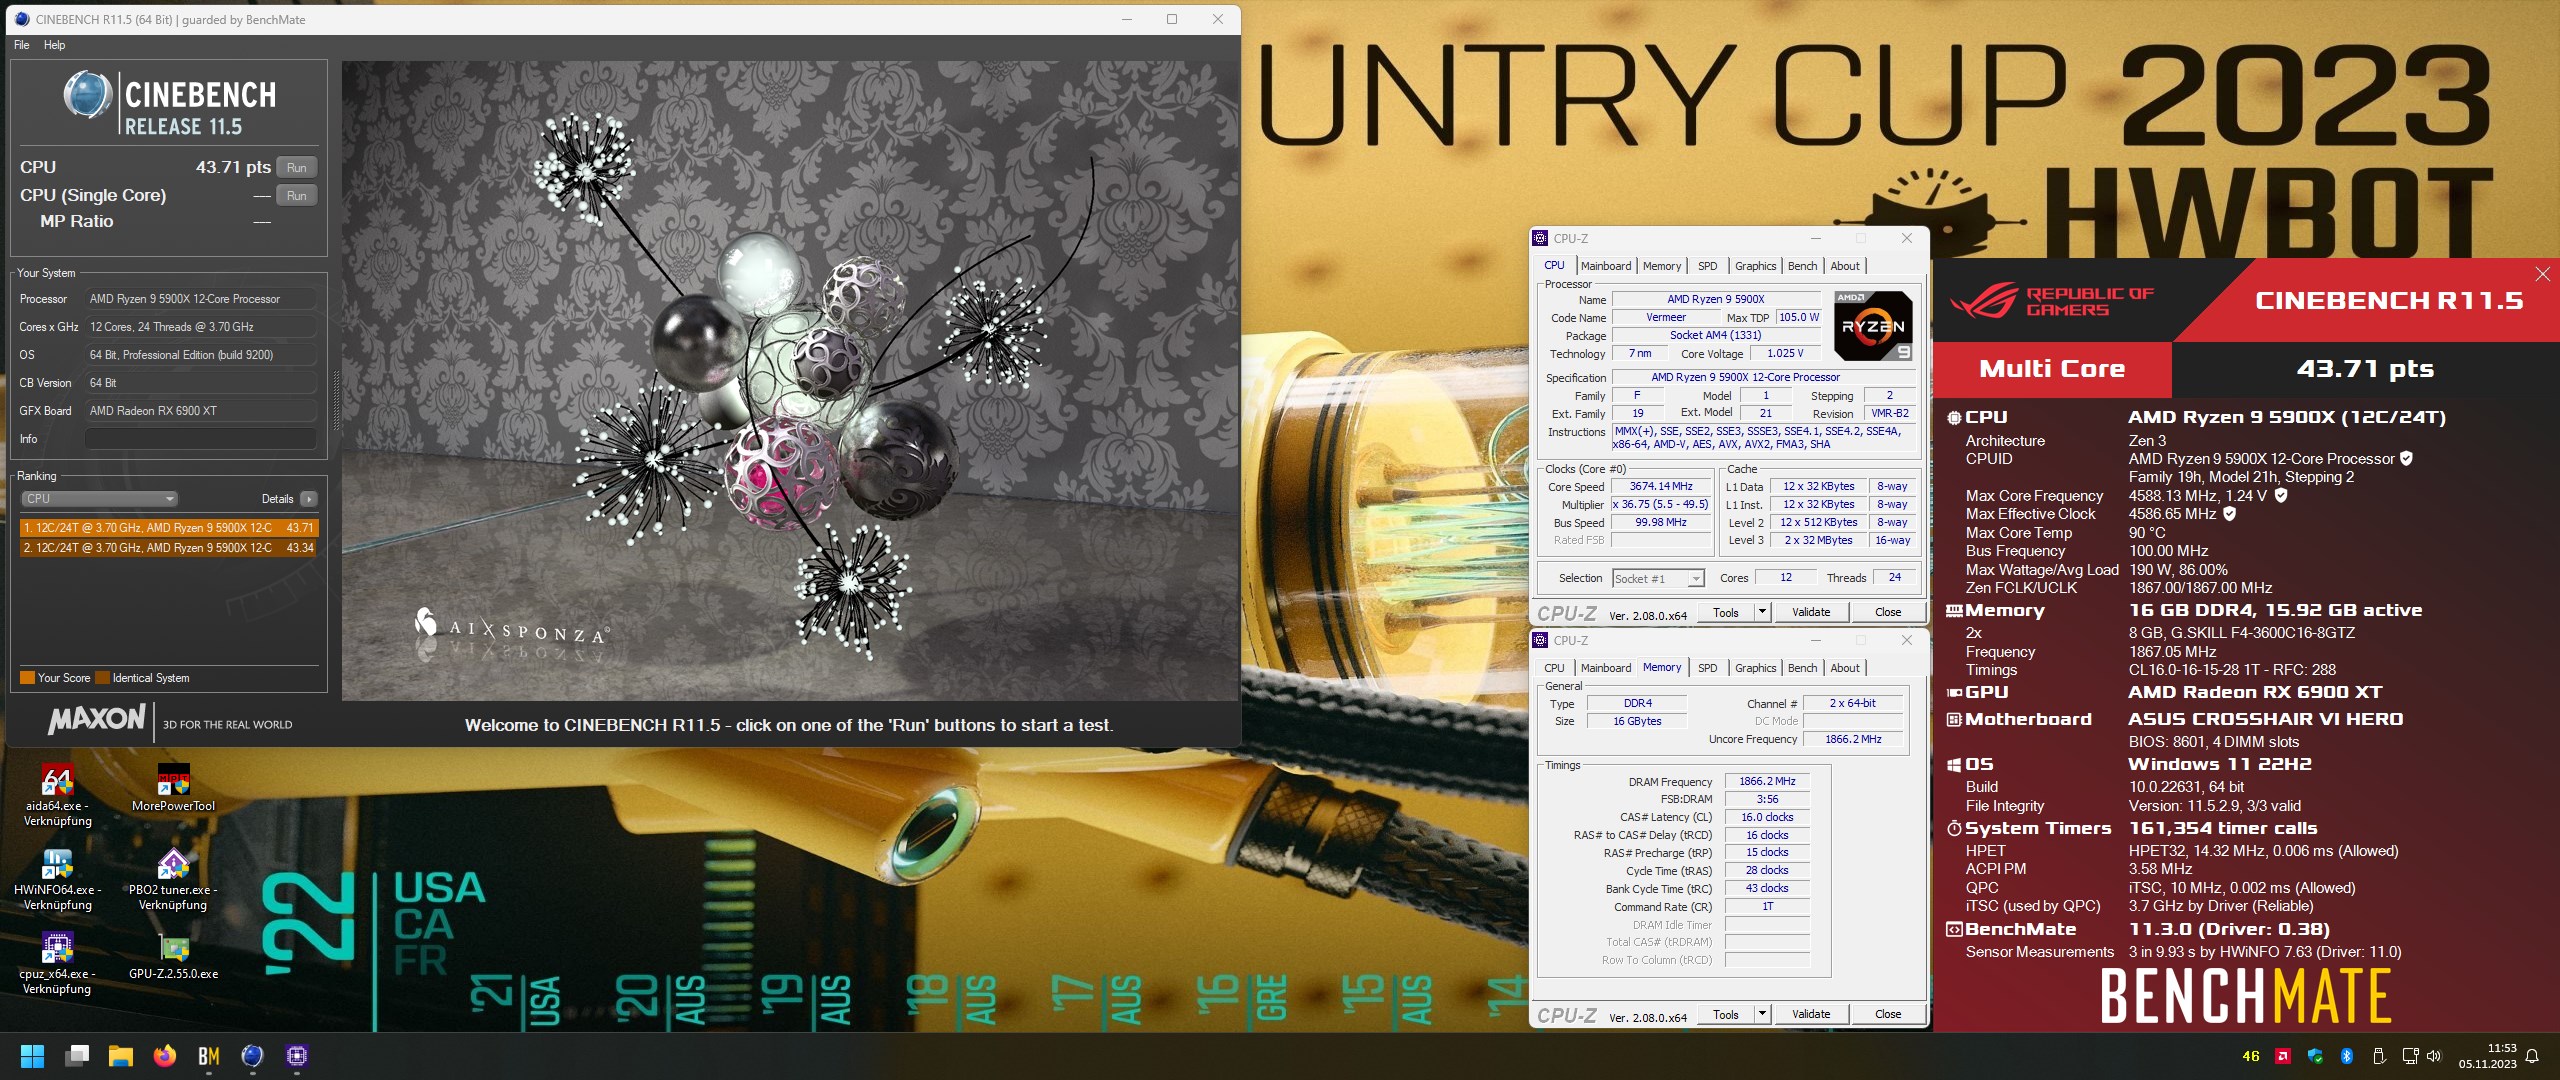Switch to Cinebench taskbar icon
The image size is (2560, 1080).
click(252, 1056)
